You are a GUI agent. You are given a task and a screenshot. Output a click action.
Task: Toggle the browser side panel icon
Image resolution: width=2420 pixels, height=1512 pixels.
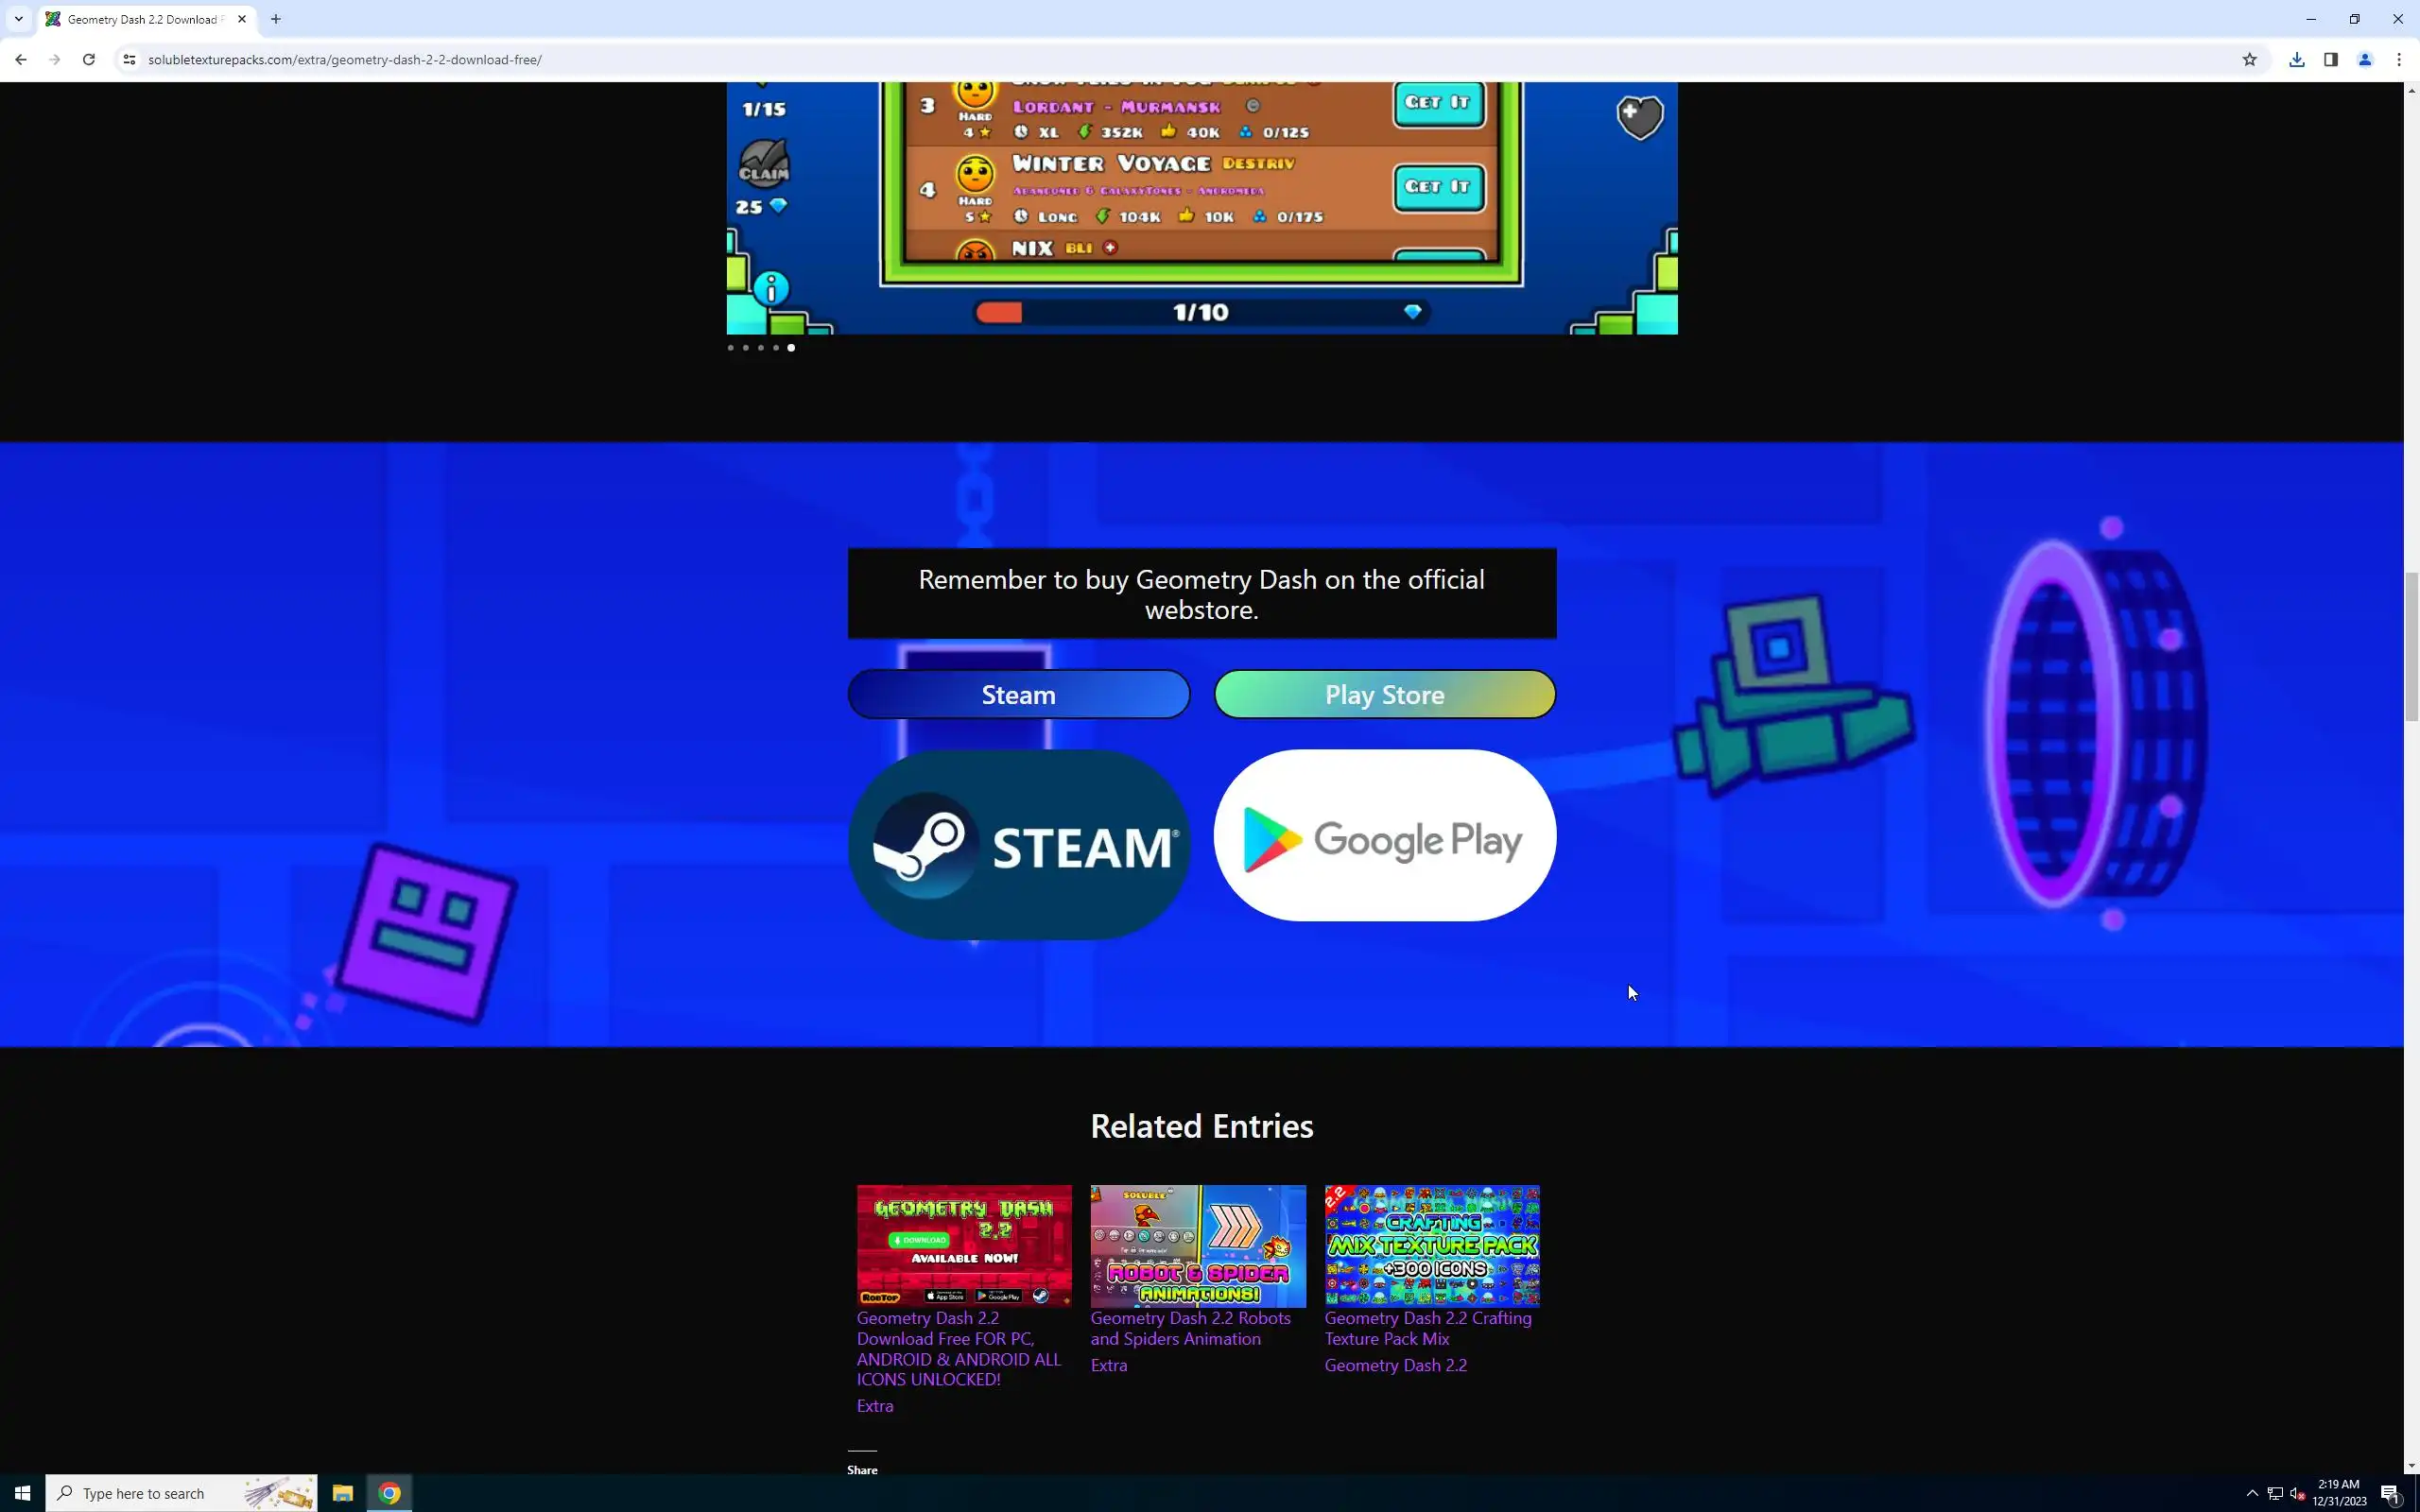coord(2331,60)
